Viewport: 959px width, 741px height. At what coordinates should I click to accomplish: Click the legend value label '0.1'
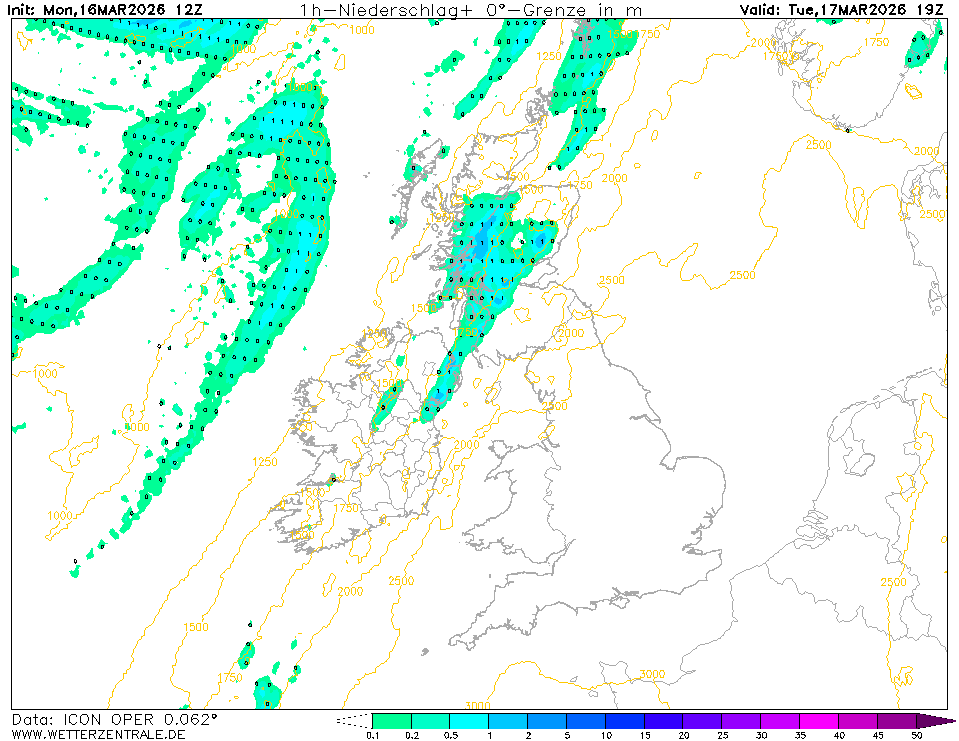pos(372,735)
